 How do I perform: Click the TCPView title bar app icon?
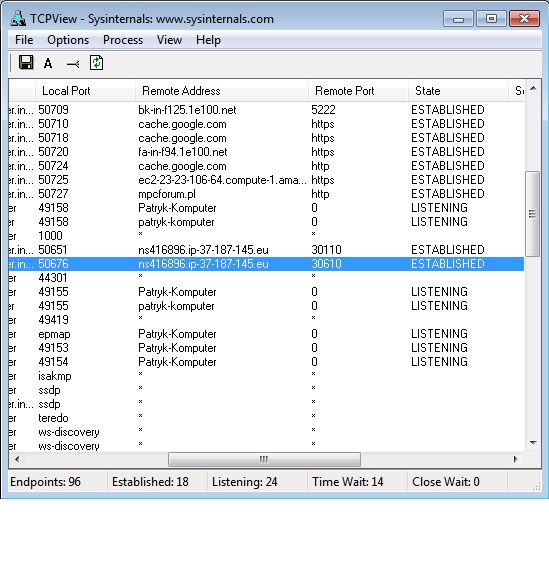18,18
